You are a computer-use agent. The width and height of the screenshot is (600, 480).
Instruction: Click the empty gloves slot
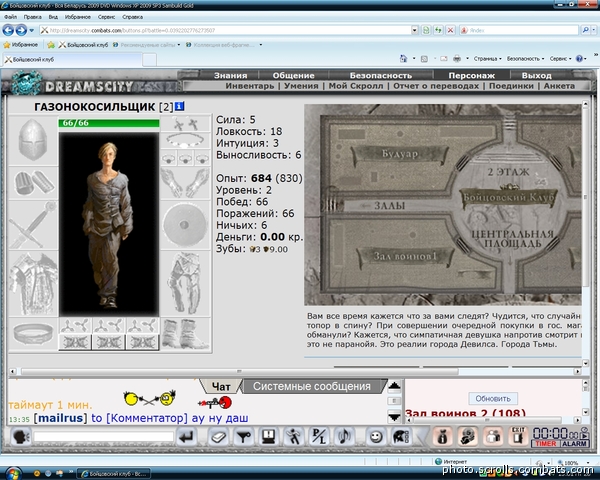pos(185,183)
